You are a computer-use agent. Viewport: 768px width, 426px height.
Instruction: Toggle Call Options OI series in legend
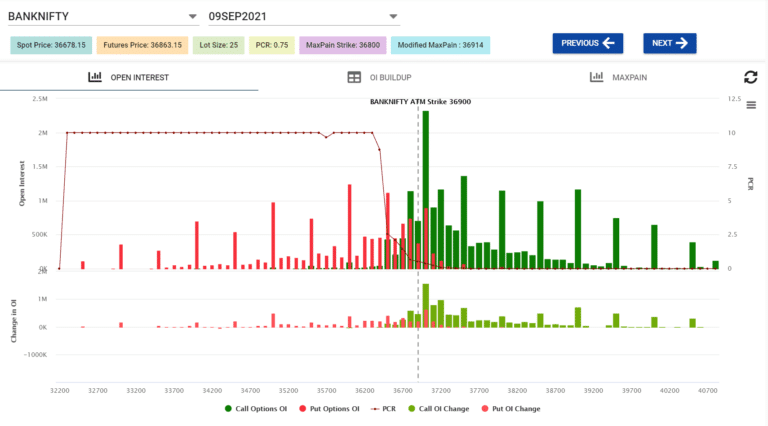pyautogui.click(x=256, y=408)
